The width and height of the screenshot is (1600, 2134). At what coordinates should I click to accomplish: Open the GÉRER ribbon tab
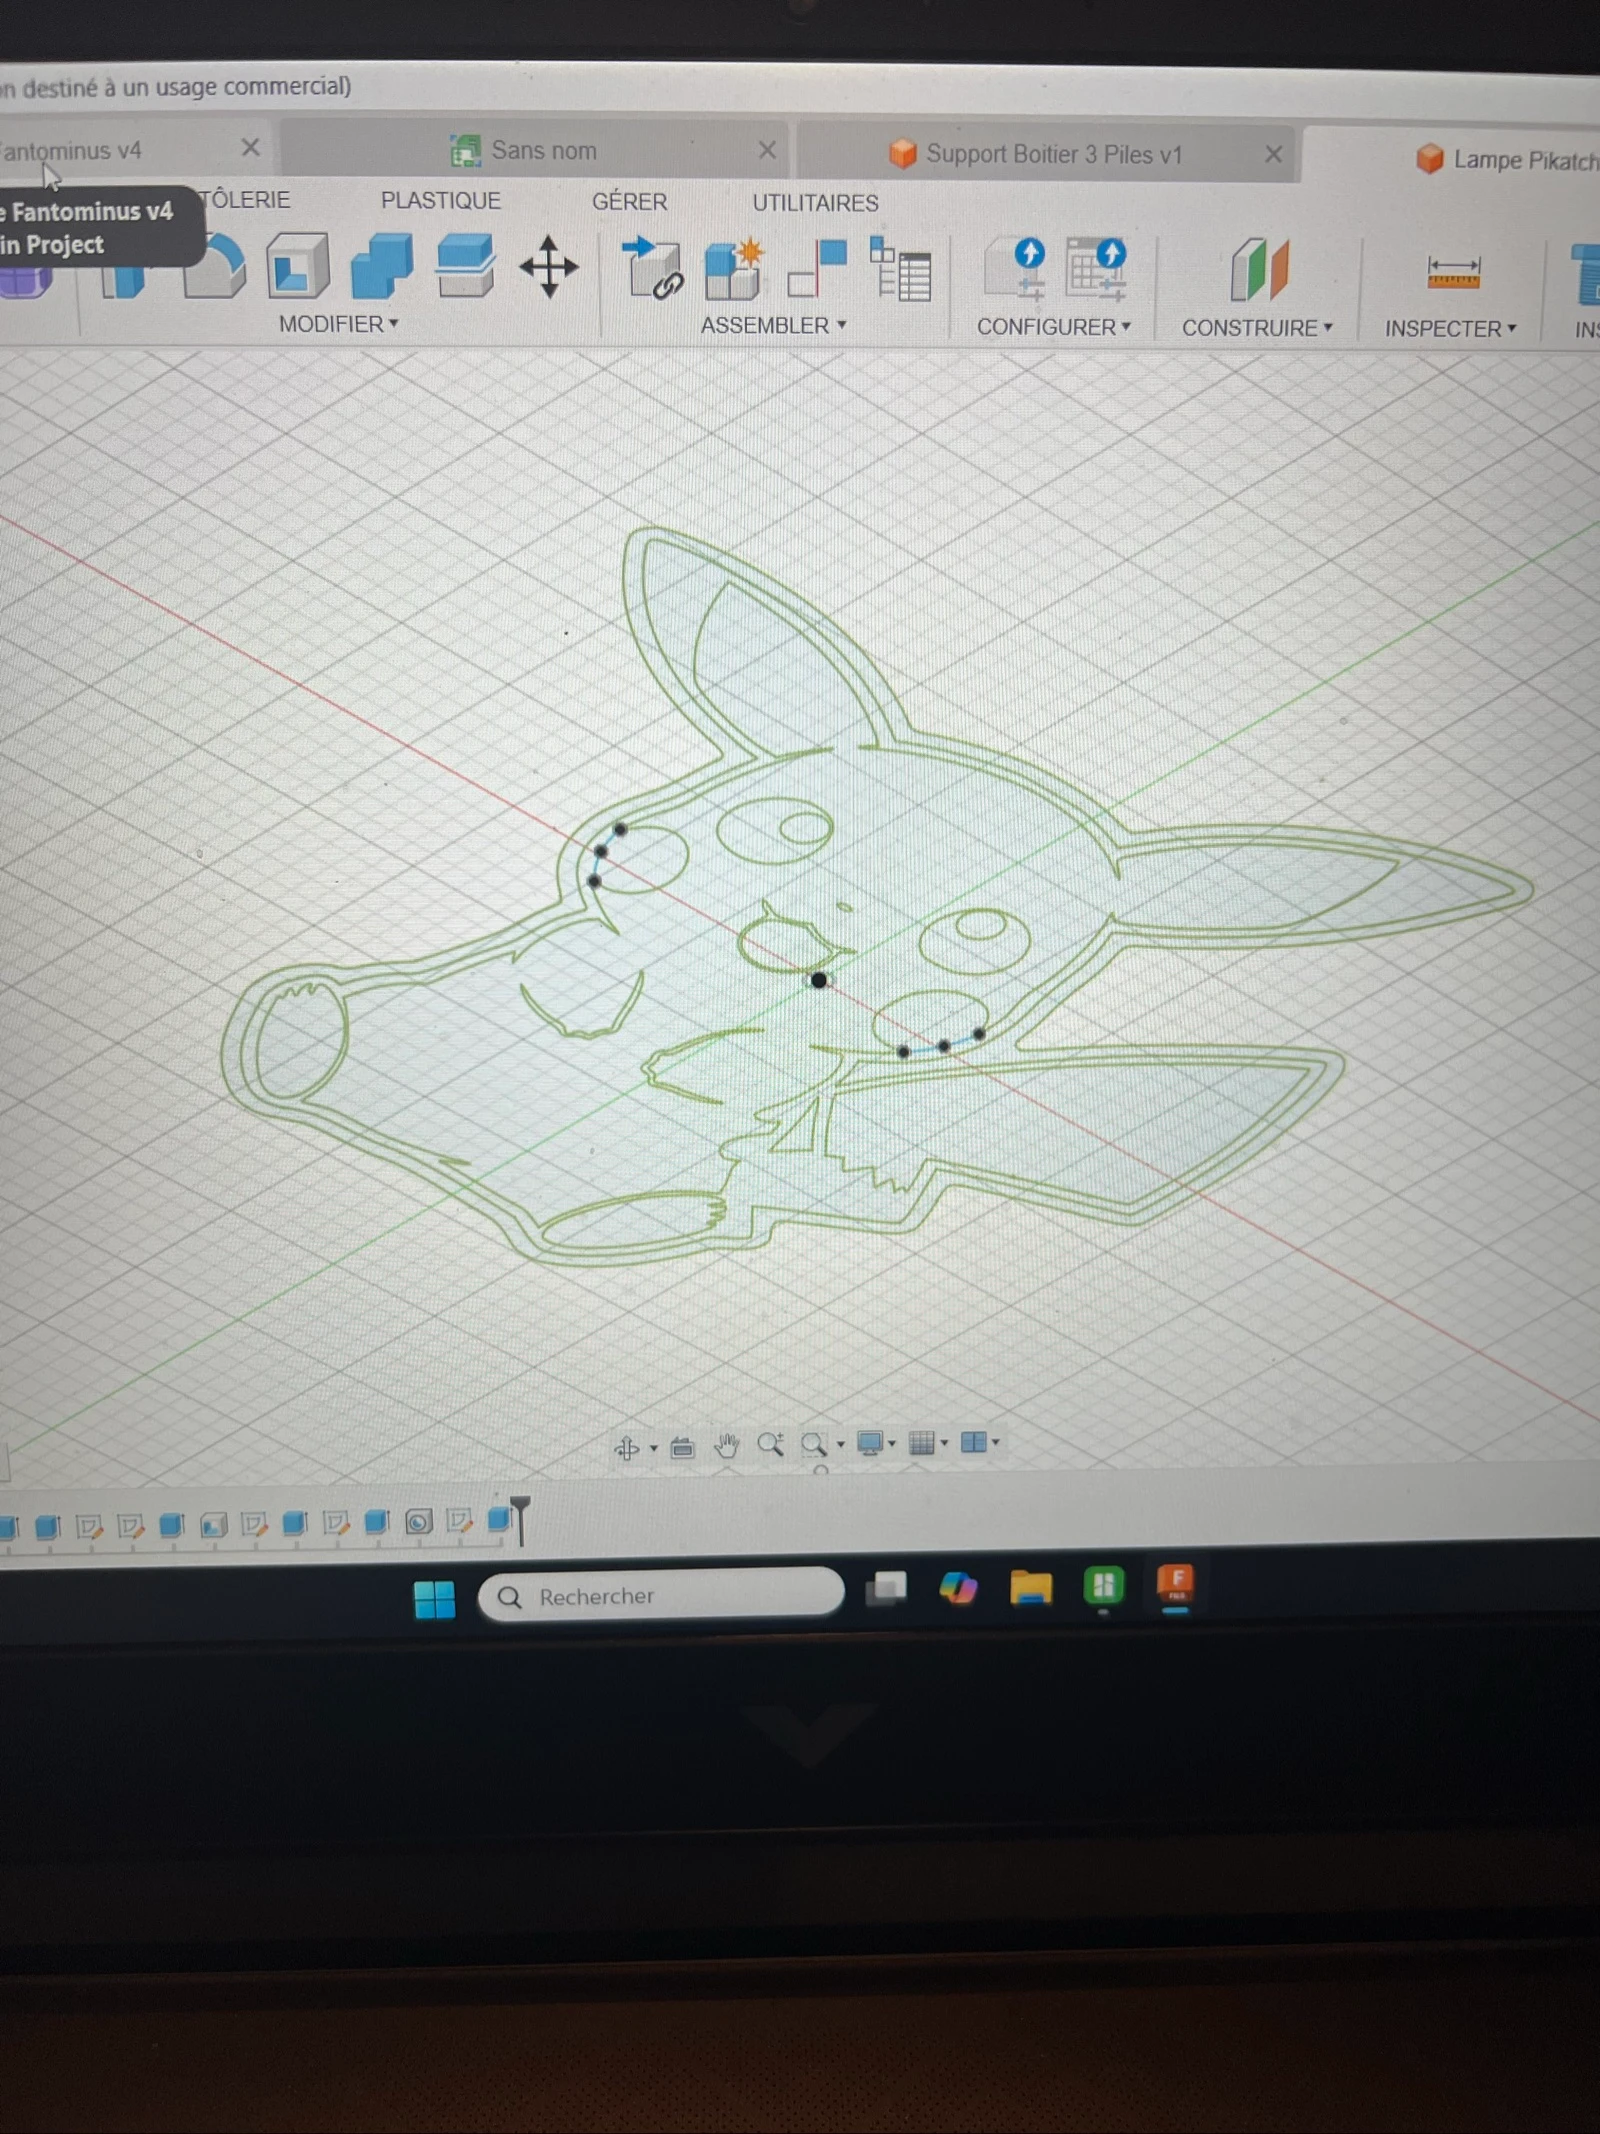[629, 201]
